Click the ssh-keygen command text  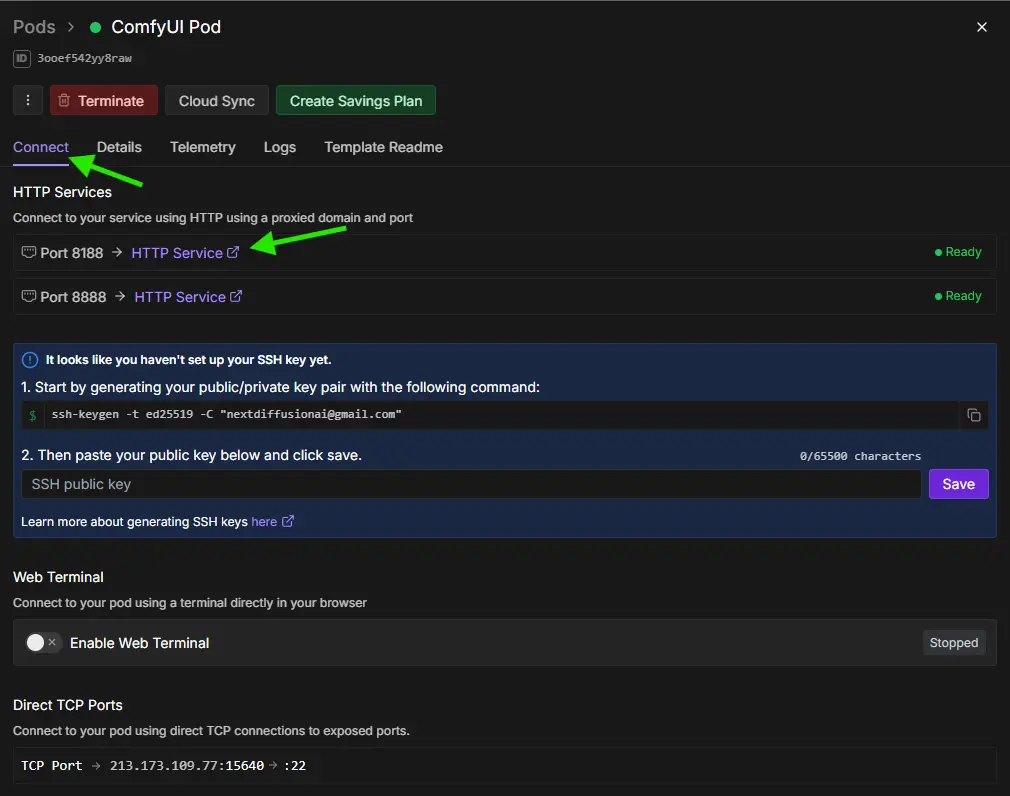tap(227, 414)
